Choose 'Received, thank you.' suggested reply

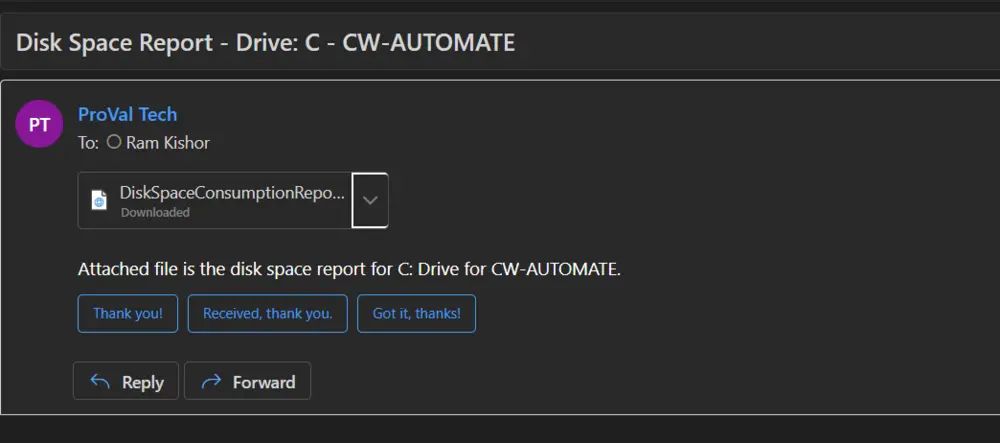(268, 314)
